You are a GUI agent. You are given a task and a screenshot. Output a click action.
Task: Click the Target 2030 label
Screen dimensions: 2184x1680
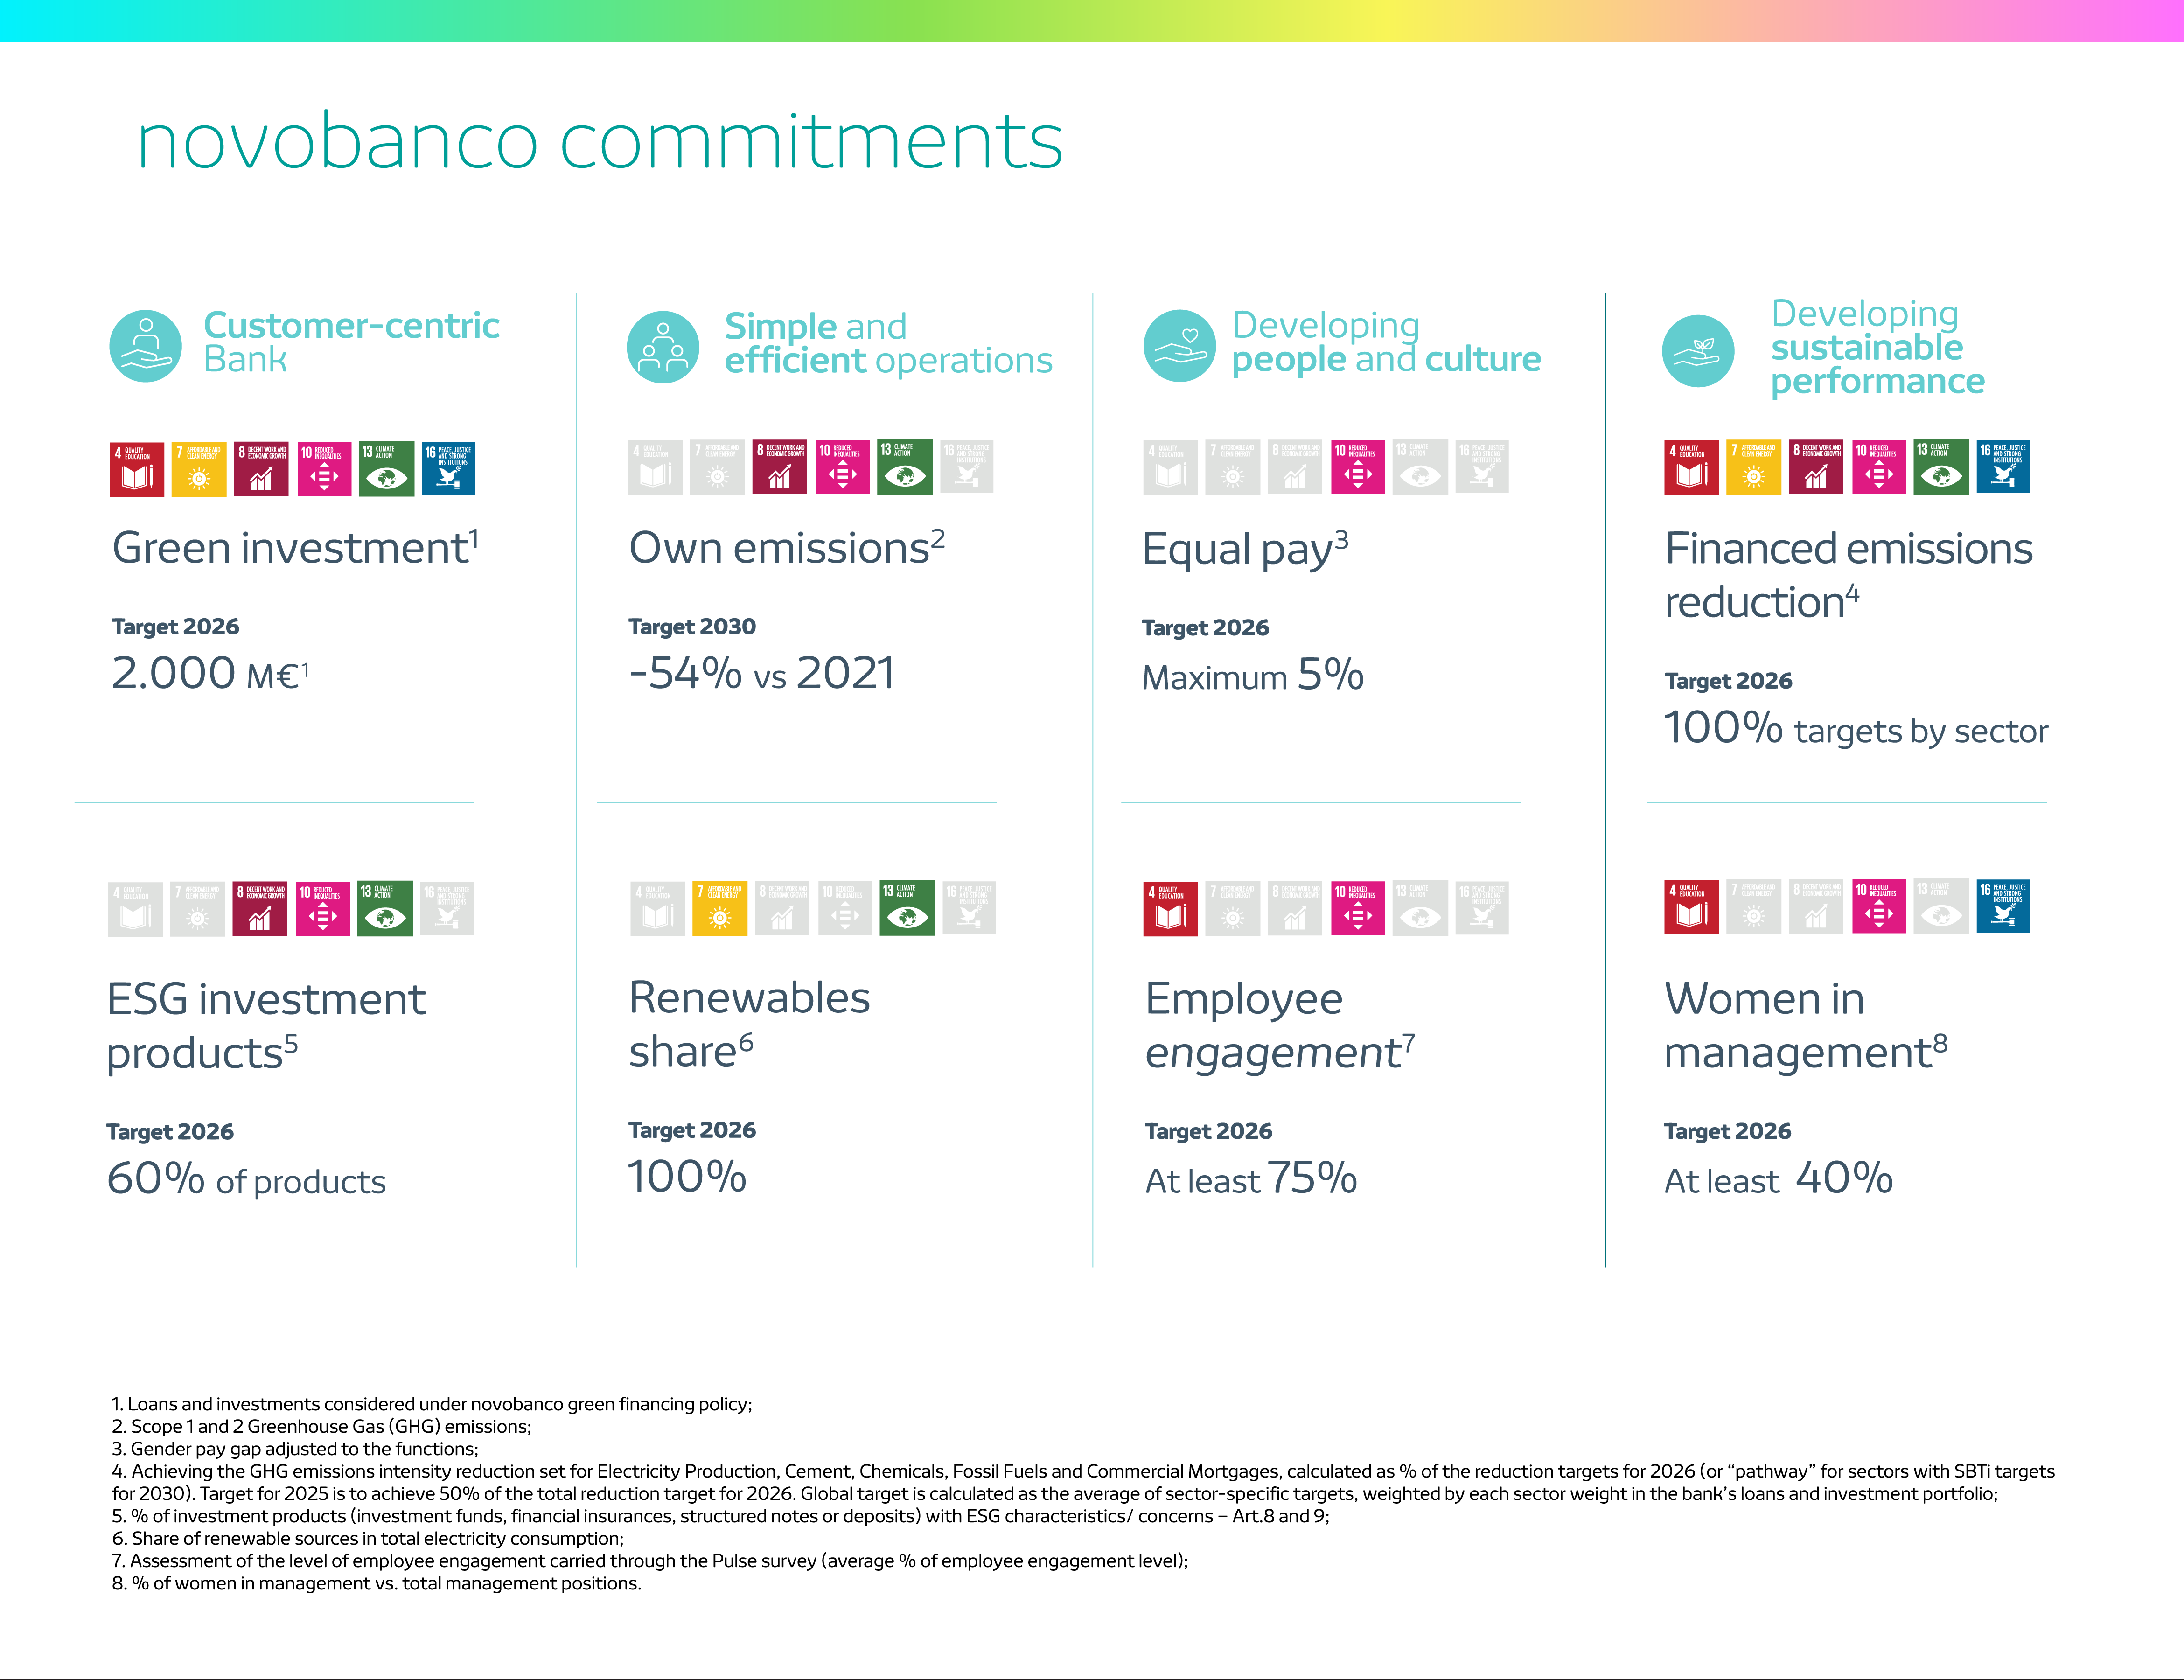pos(692,627)
